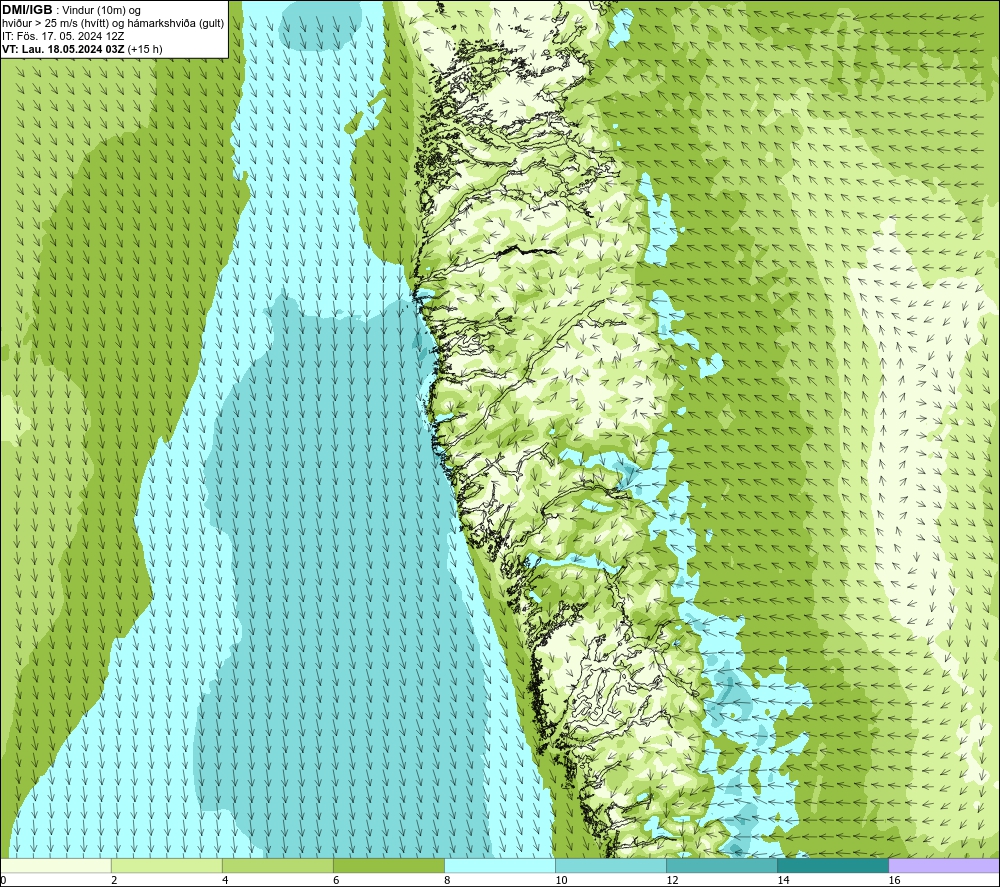
Task: Click the 0-2 m/s pale yellow swatch
Action: tap(55, 865)
